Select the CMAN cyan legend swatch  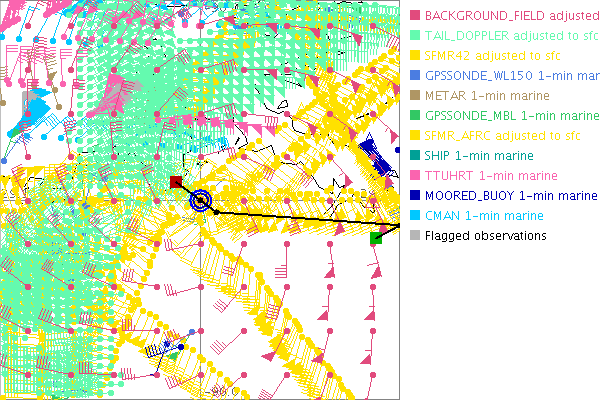click(415, 216)
